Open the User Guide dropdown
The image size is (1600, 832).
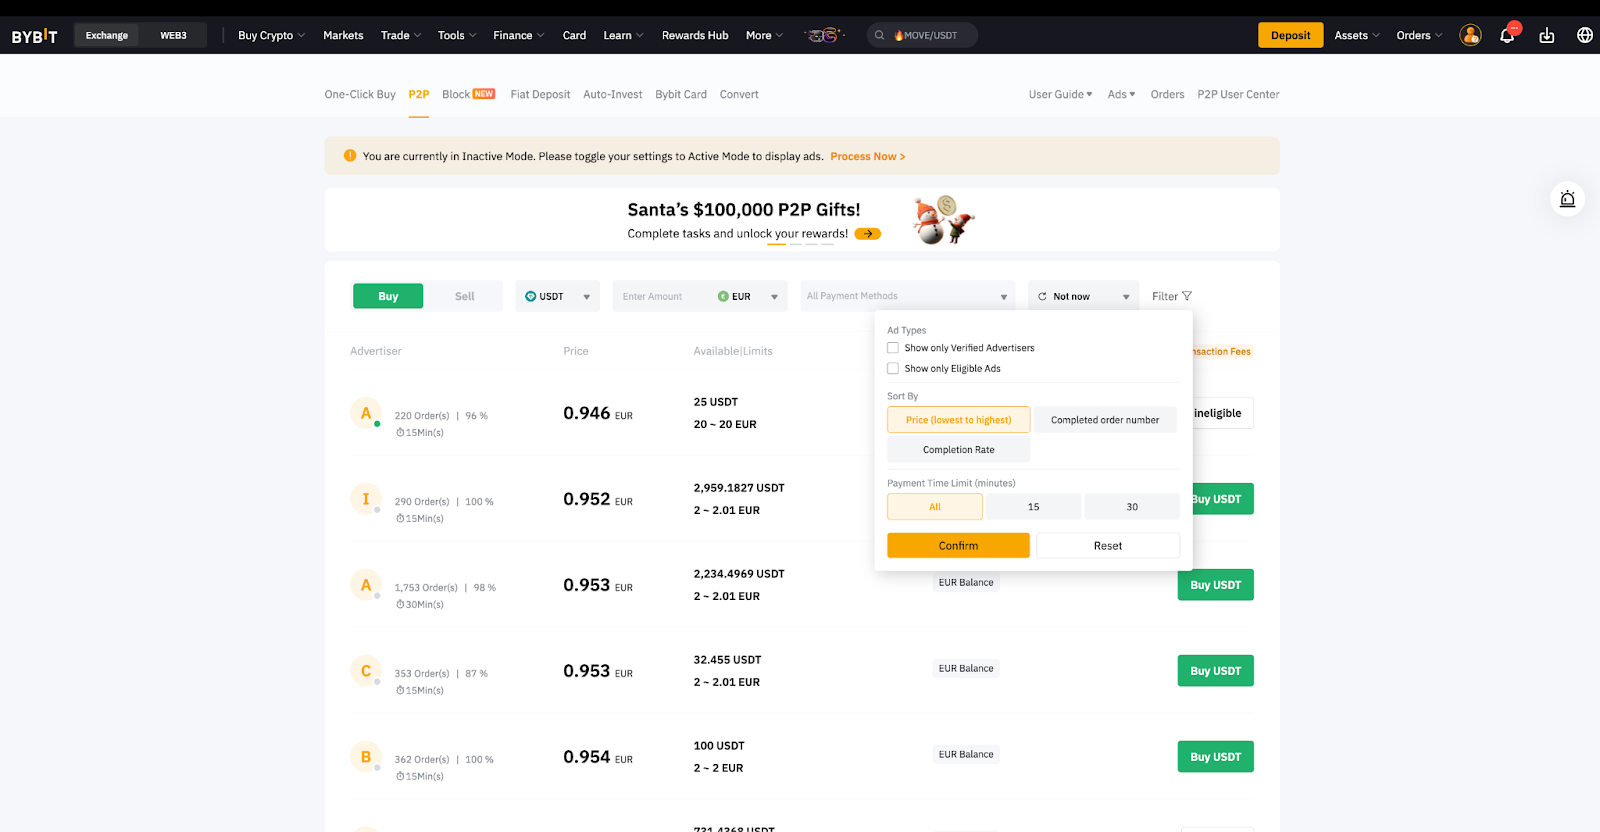[x=1060, y=94]
